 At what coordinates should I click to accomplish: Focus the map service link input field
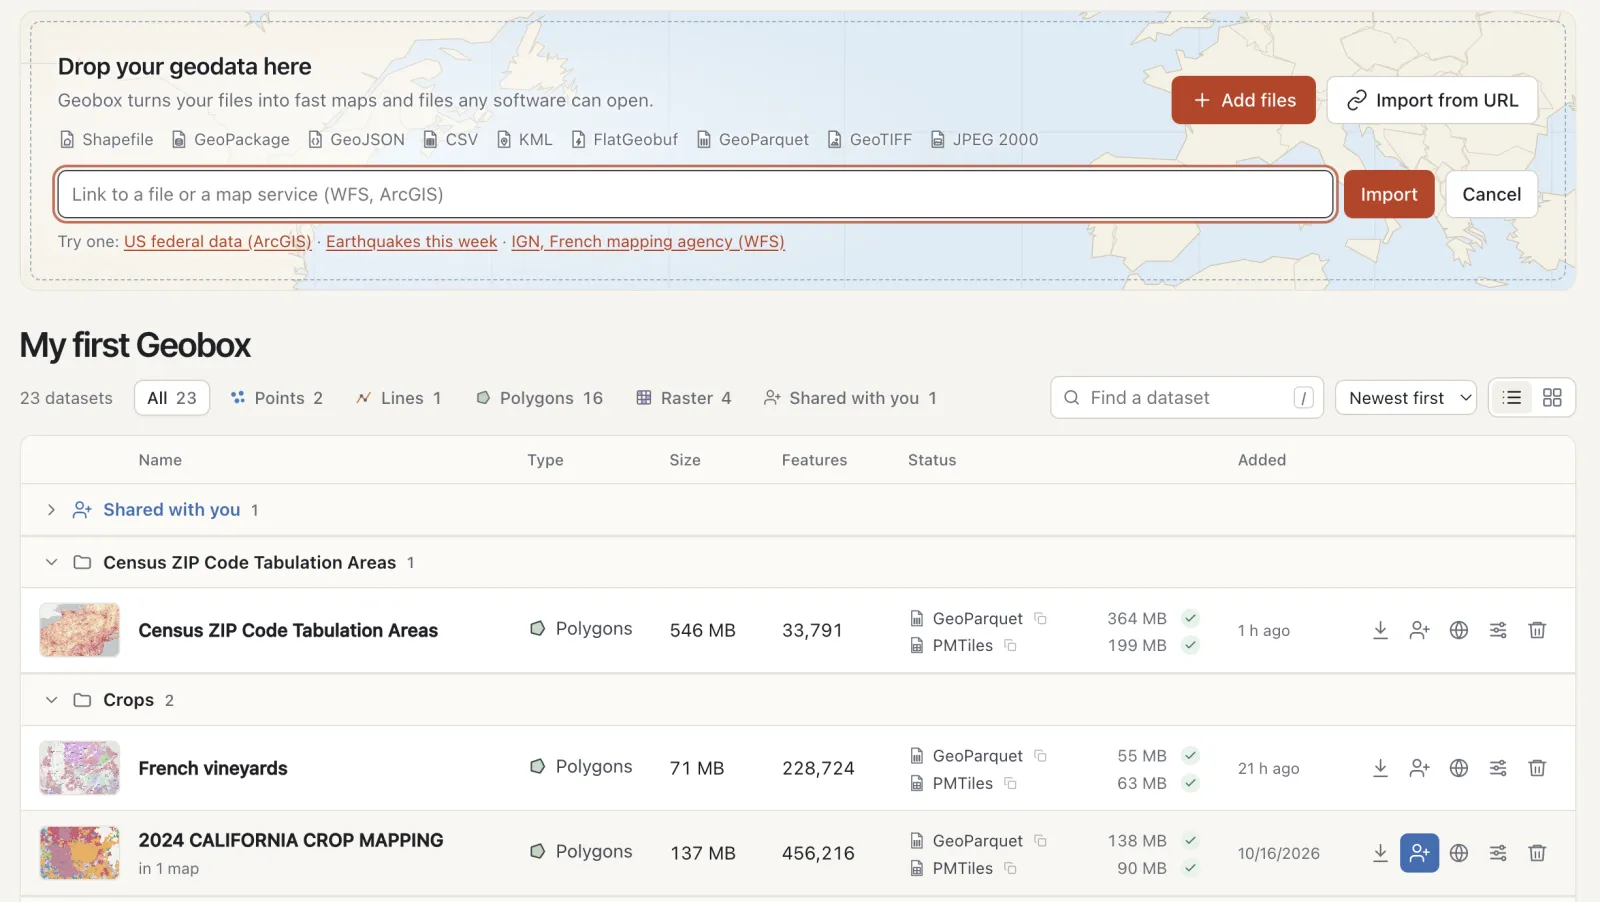[695, 194]
